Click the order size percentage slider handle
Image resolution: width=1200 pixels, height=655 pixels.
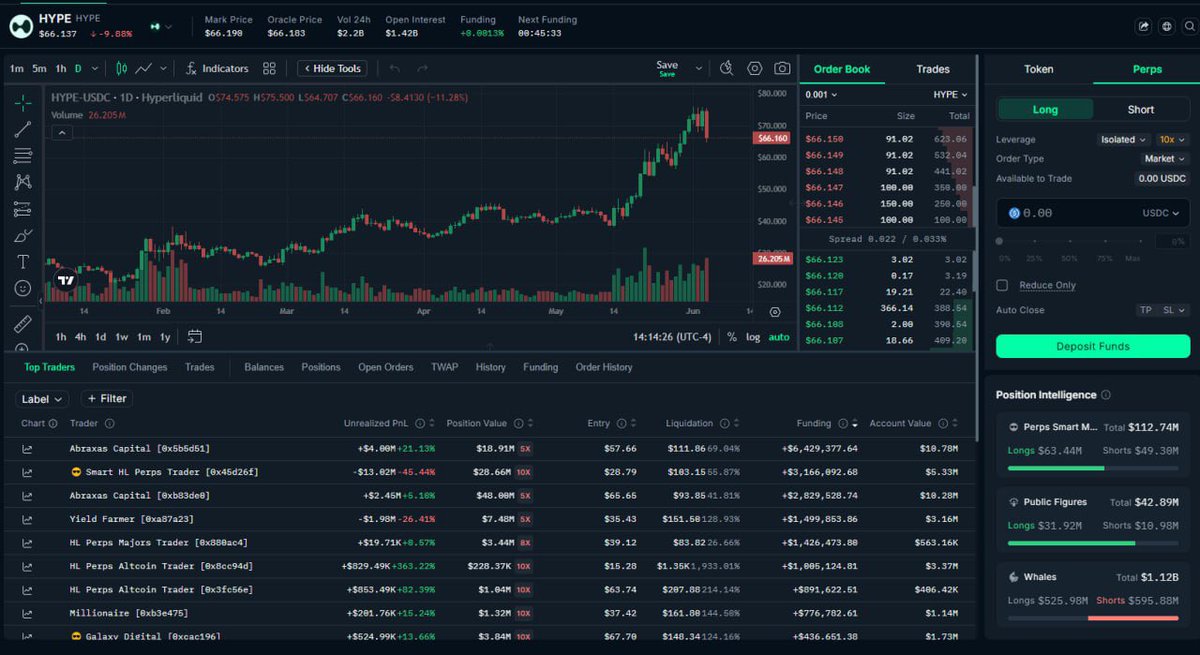(x=999, y=242)
